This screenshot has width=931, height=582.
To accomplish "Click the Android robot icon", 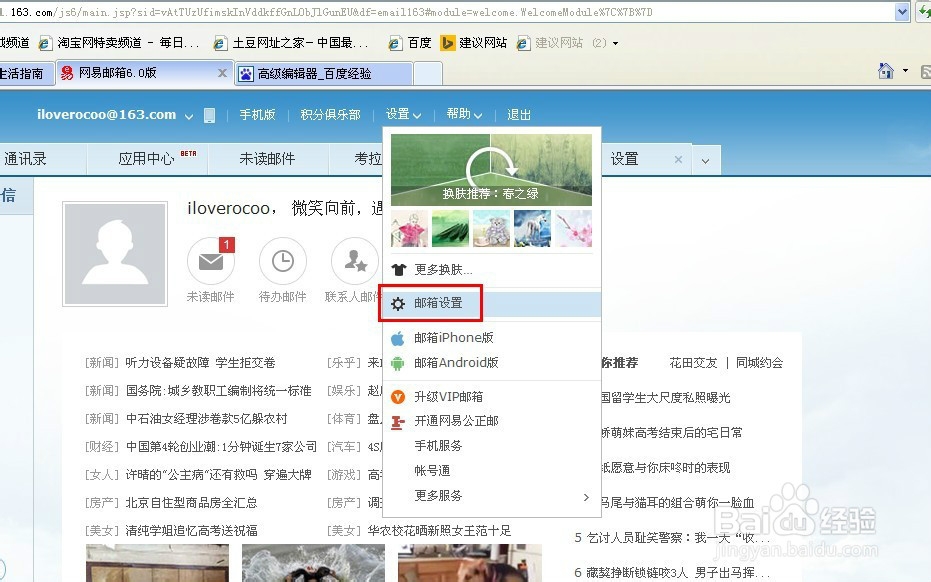I will click(398, 363).
